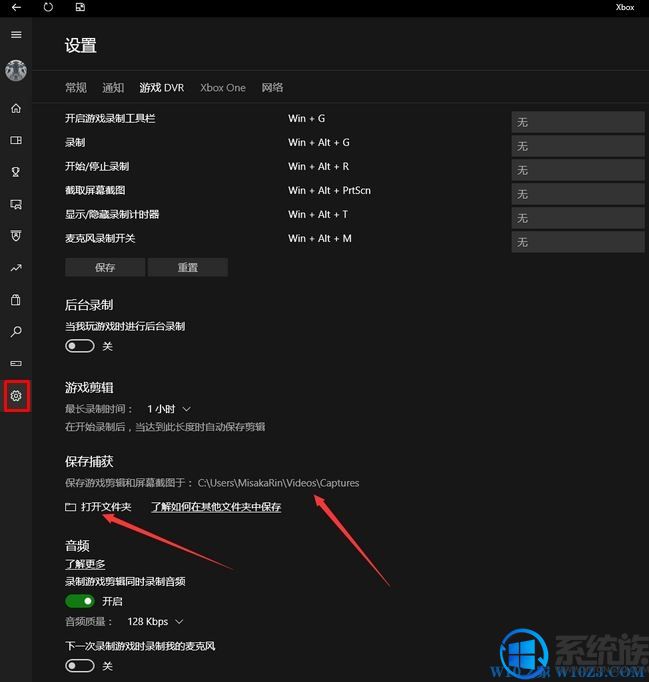Click the fullscreen icon in title bar

tap(80, 7)
